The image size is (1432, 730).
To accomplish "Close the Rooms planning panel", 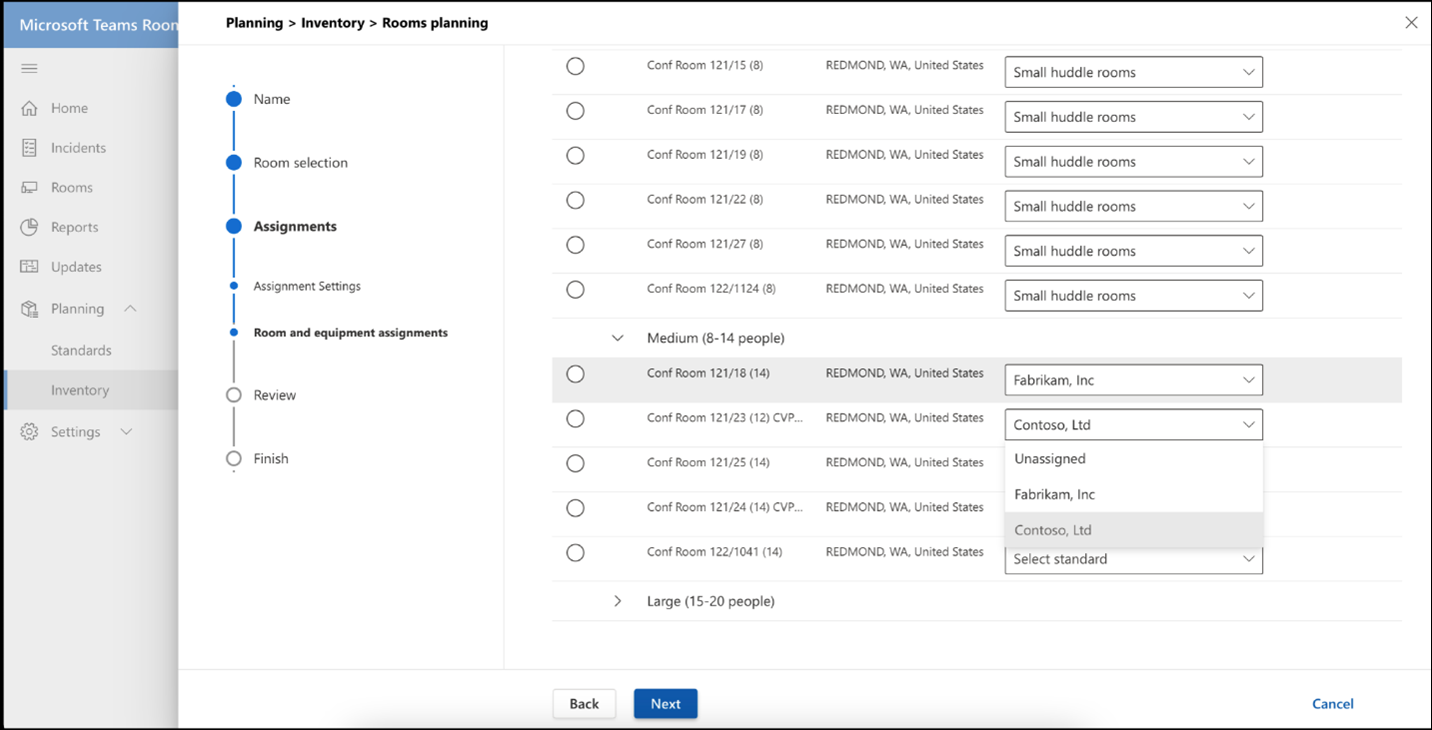I will point(1411,22).
